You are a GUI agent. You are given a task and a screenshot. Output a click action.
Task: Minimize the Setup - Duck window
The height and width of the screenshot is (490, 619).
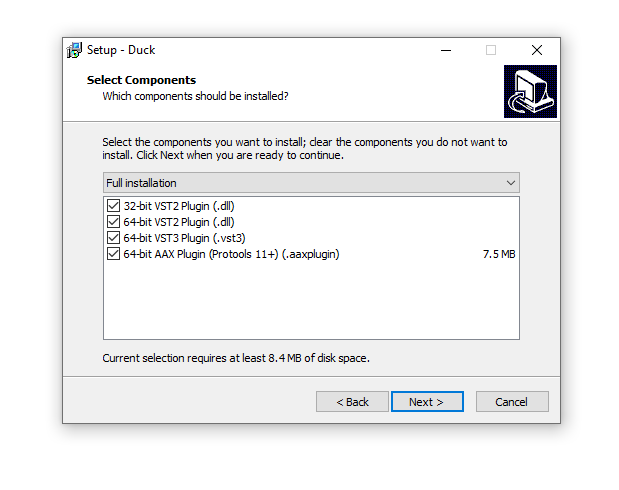tap(445, 50)
